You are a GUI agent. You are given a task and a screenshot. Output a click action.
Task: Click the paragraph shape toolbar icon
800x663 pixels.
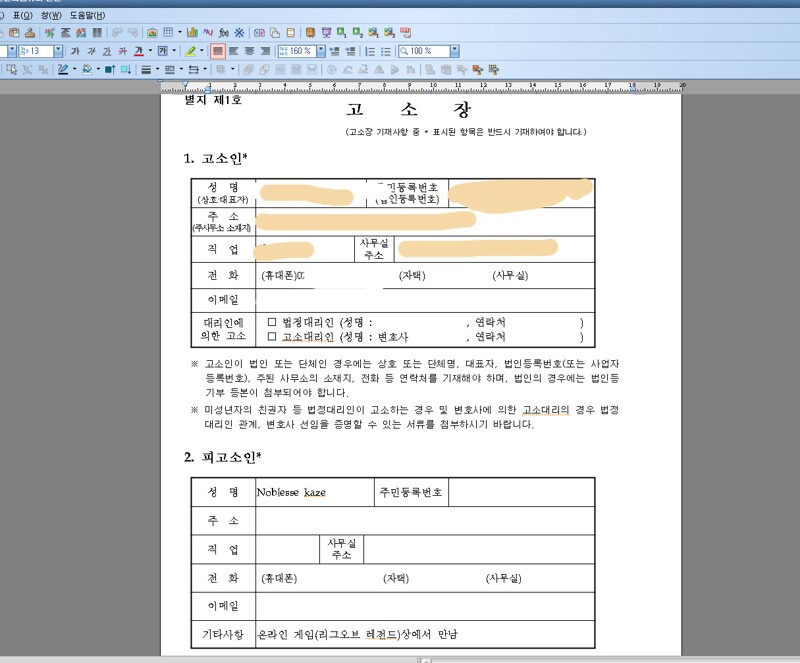(65, 33)
